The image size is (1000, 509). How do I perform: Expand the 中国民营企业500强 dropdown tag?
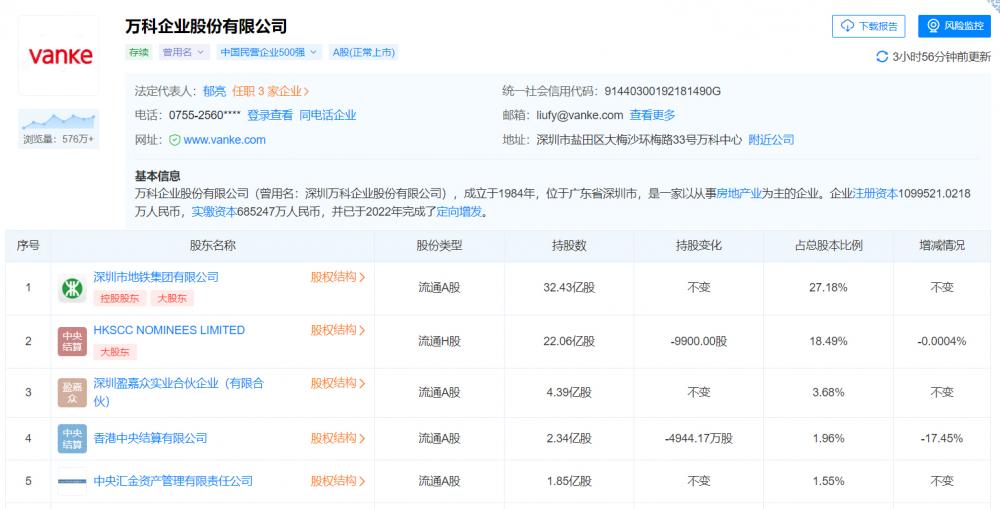[269, 52]
